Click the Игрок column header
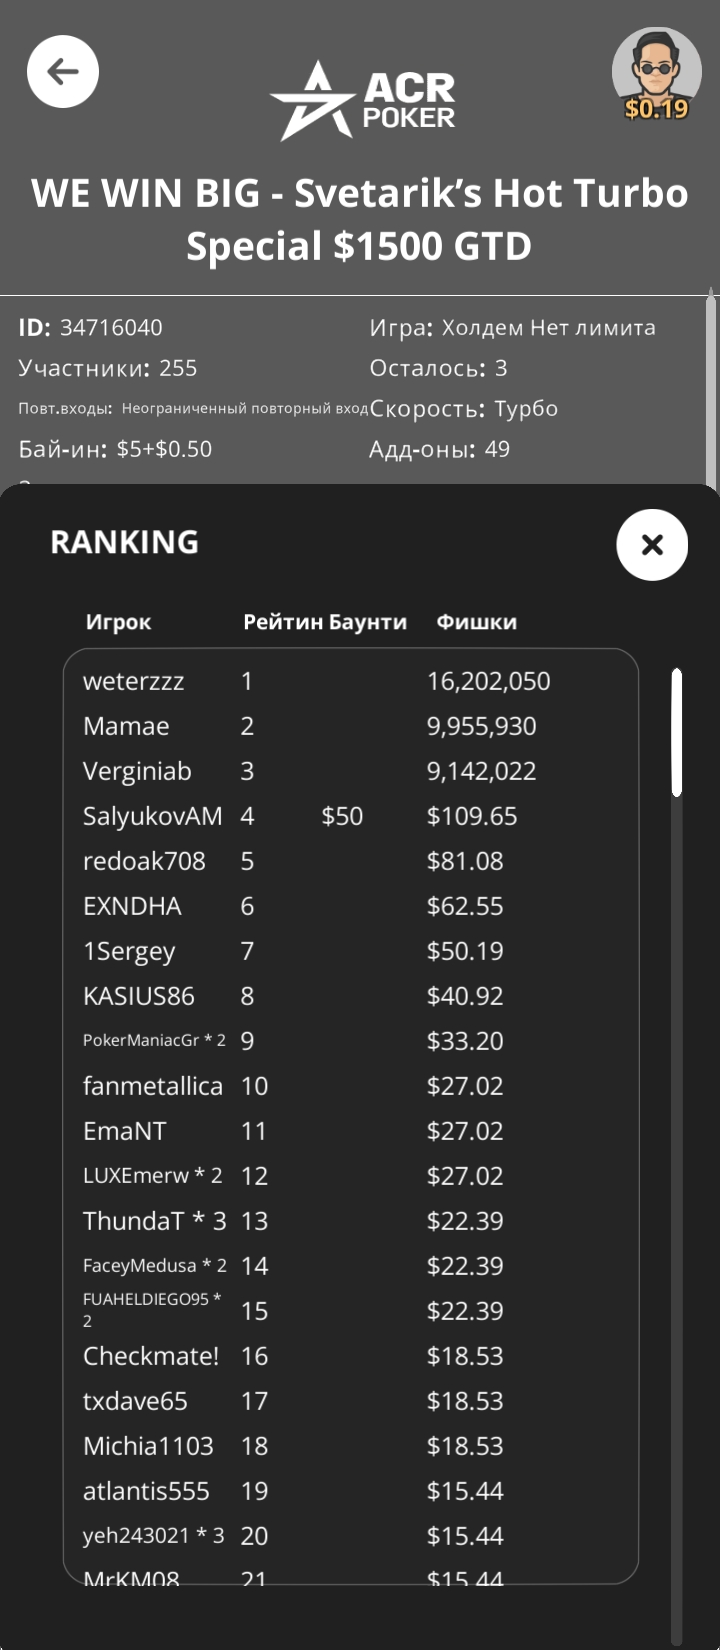This screenshot has height=1650, width=720. click(118, 622)
